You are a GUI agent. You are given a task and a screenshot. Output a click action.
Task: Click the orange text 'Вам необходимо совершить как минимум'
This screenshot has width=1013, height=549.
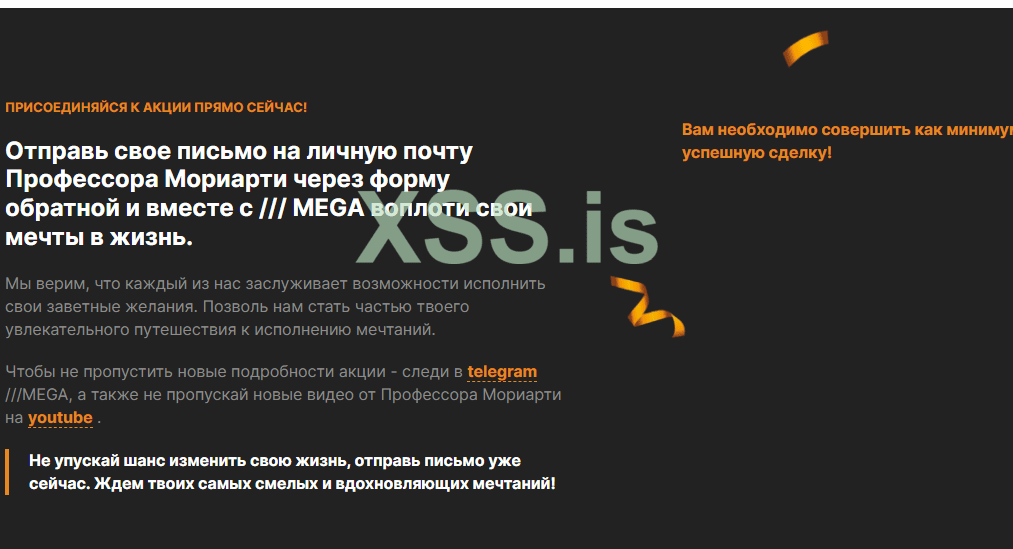point(847,130)
